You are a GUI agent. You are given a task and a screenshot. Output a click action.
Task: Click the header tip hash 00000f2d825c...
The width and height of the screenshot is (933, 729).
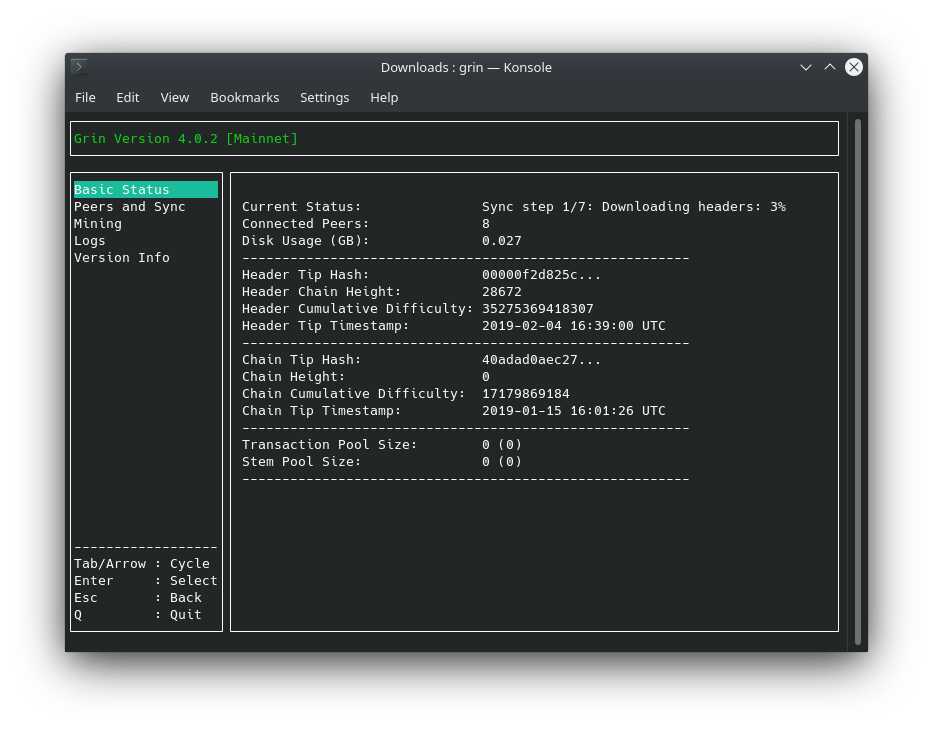click(541, 275)
